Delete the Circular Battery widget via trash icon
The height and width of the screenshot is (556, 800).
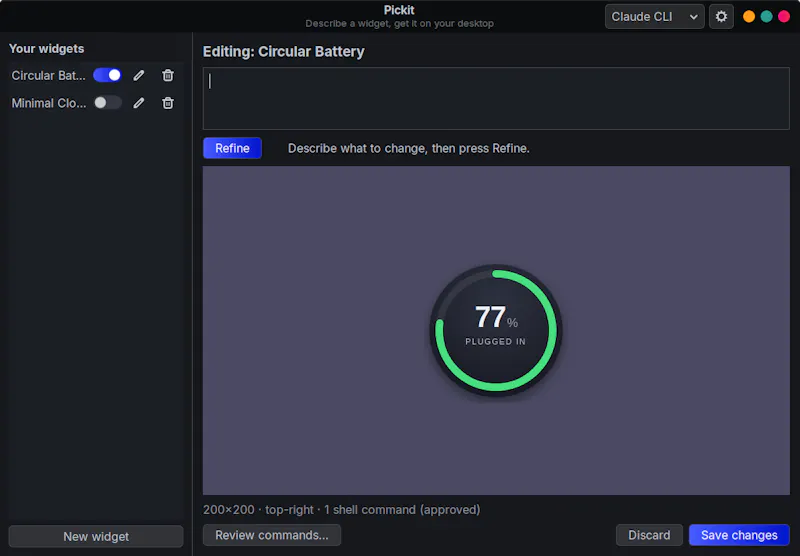[x=168, y=75]
